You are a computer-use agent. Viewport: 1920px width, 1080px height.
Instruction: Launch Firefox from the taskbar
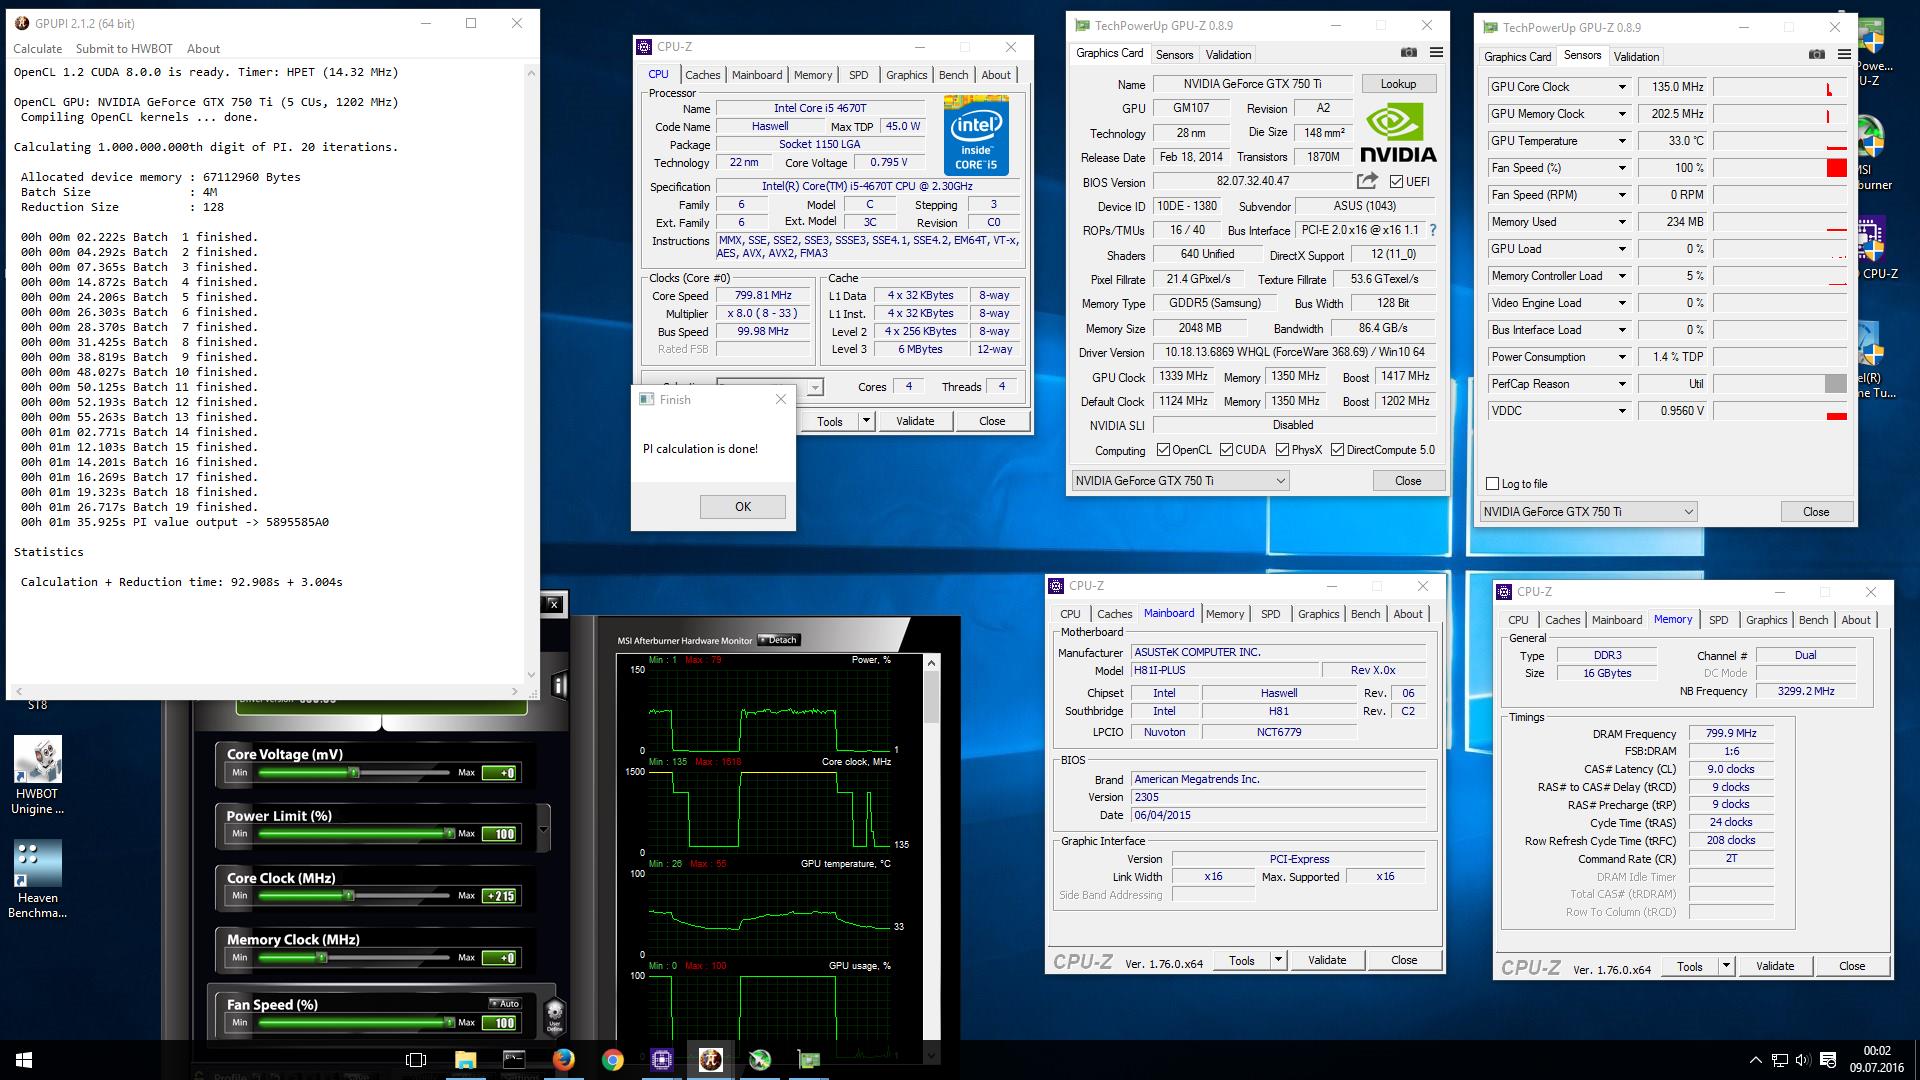coord(563,1060)
